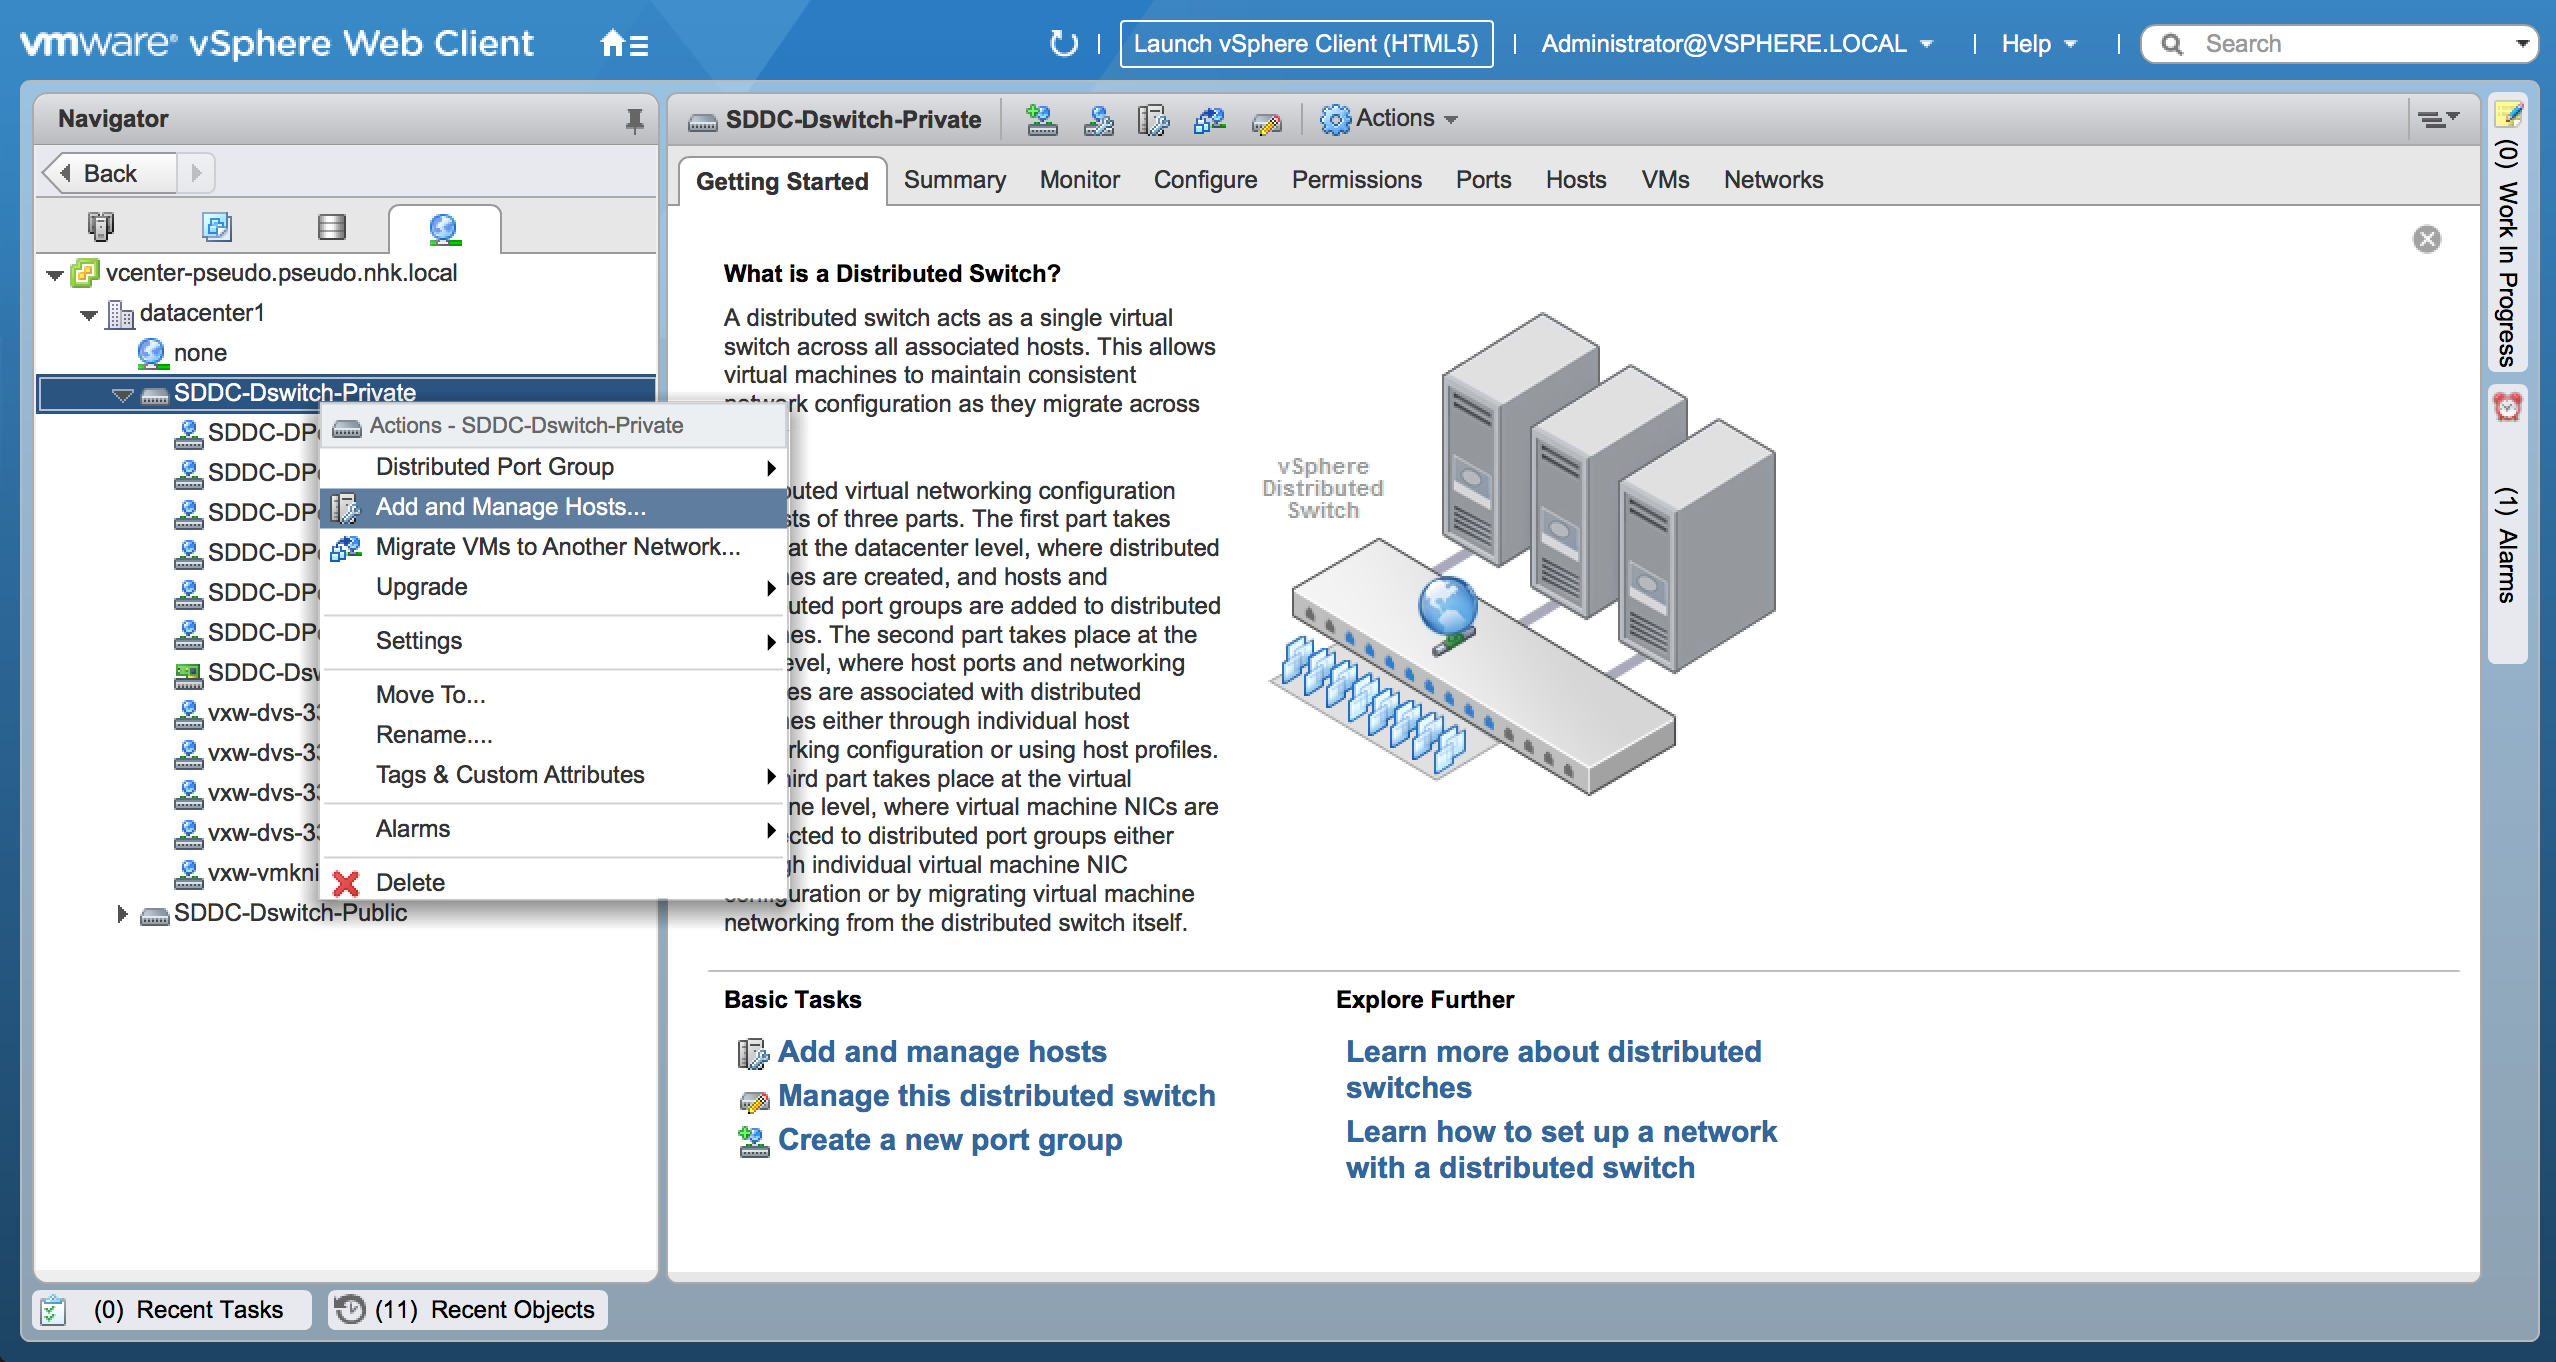The height and width of the screenshot is (1362, 2556).
Task: Click the red Delete icon in context menu
Action: (x=346, y=883)
